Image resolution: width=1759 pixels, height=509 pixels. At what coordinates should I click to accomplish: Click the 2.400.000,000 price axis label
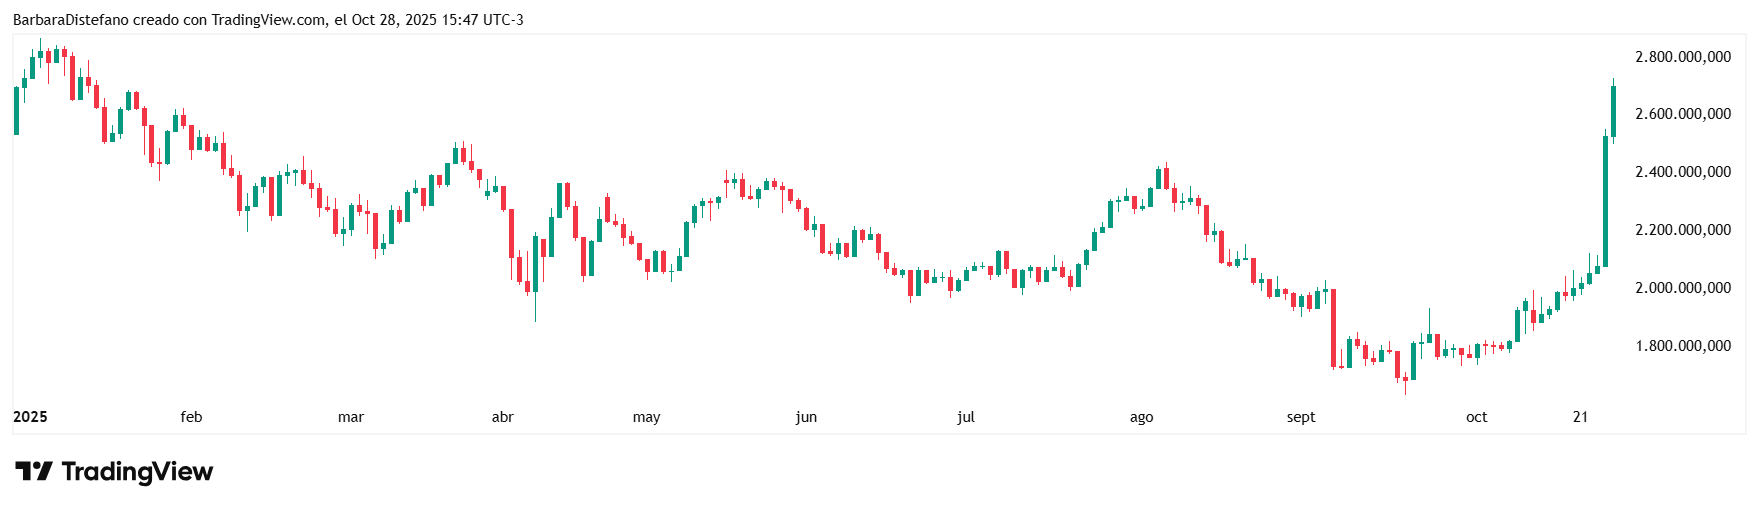[x=1683, y=172]
